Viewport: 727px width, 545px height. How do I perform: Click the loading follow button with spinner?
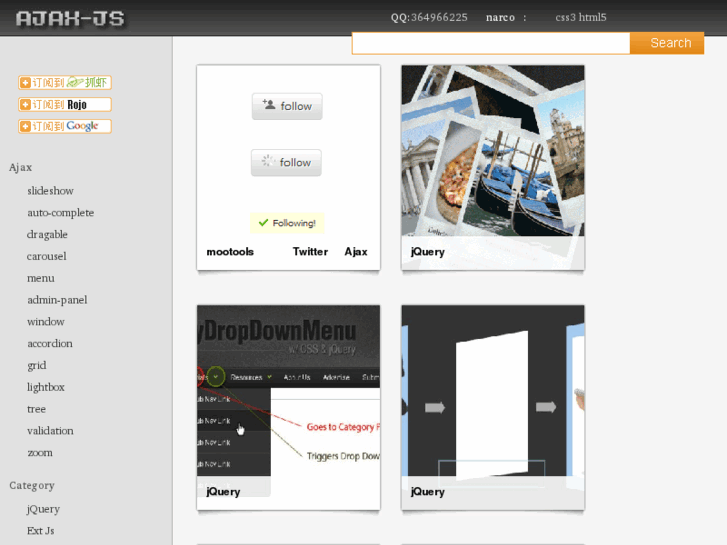[286, 162]
